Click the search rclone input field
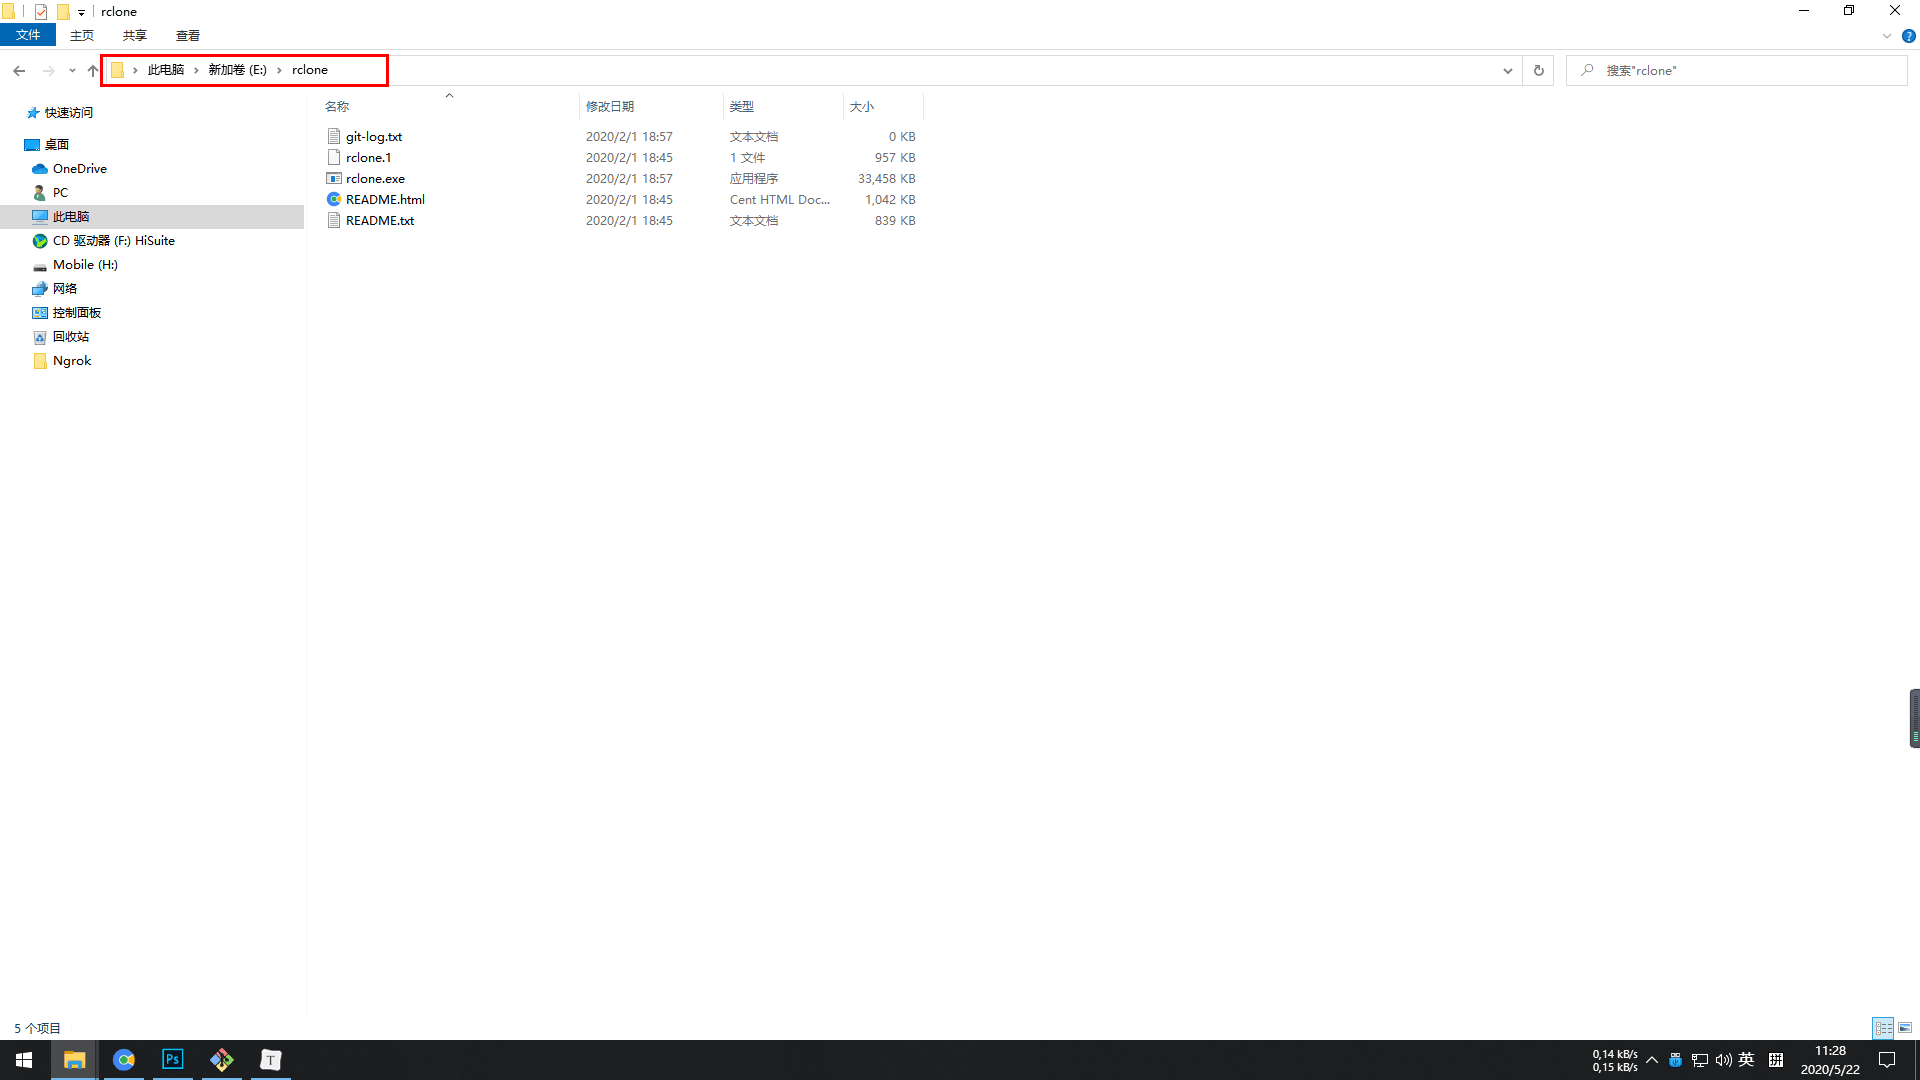The image size is (1920, 1080). (1737, 70)
